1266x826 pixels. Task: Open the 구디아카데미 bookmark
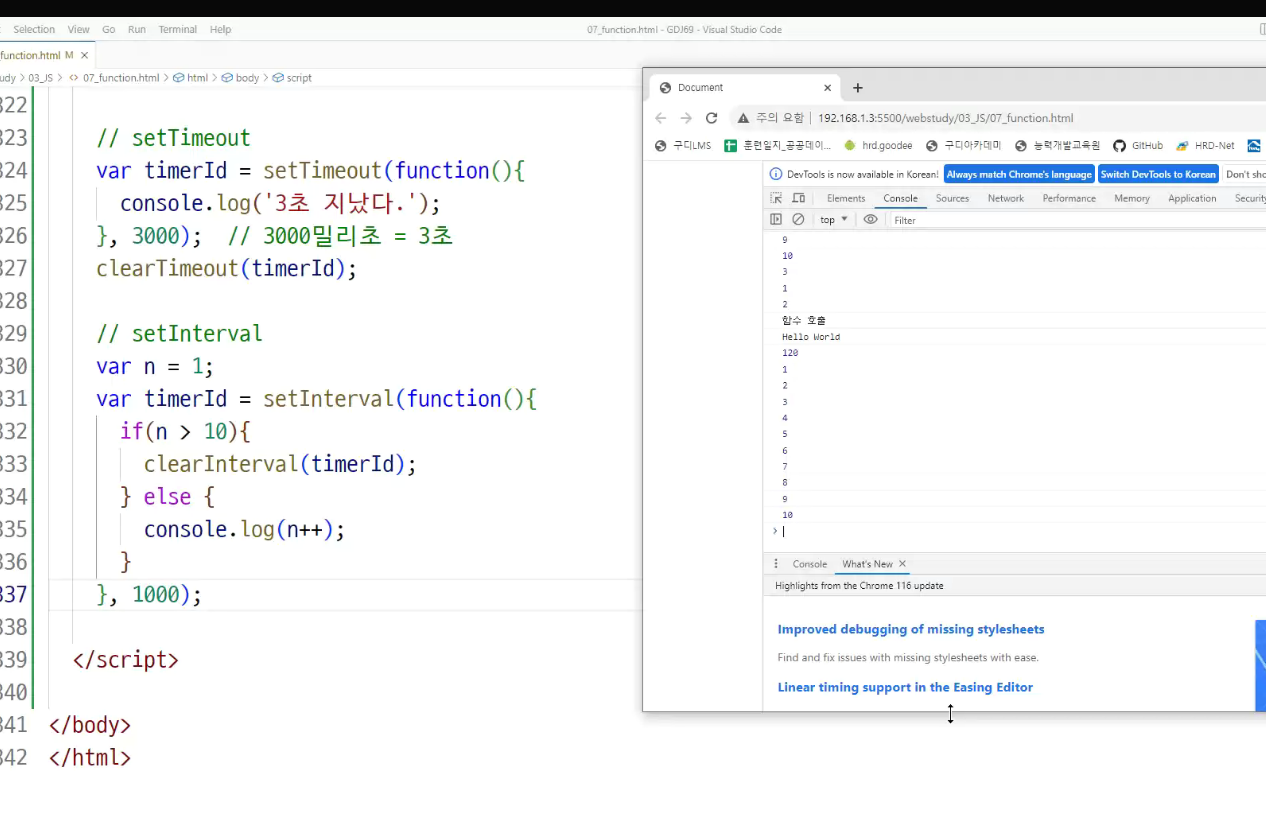(x=965, y=145)
